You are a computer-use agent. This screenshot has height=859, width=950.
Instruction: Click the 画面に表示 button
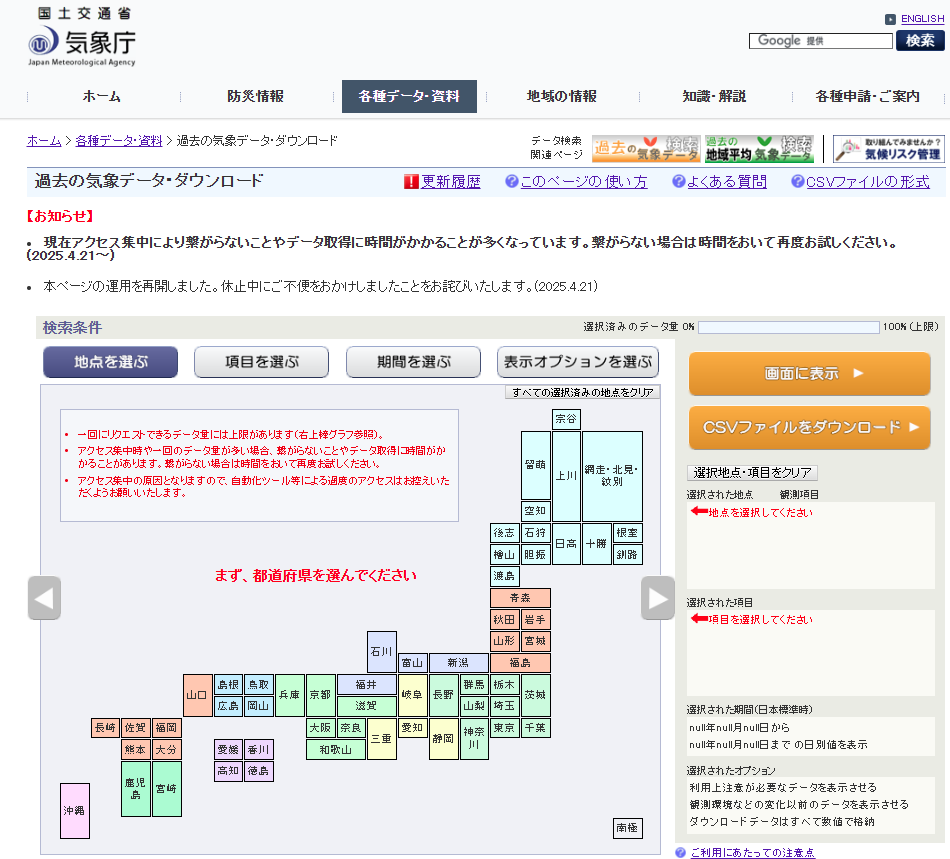click(x=809, y=374)
